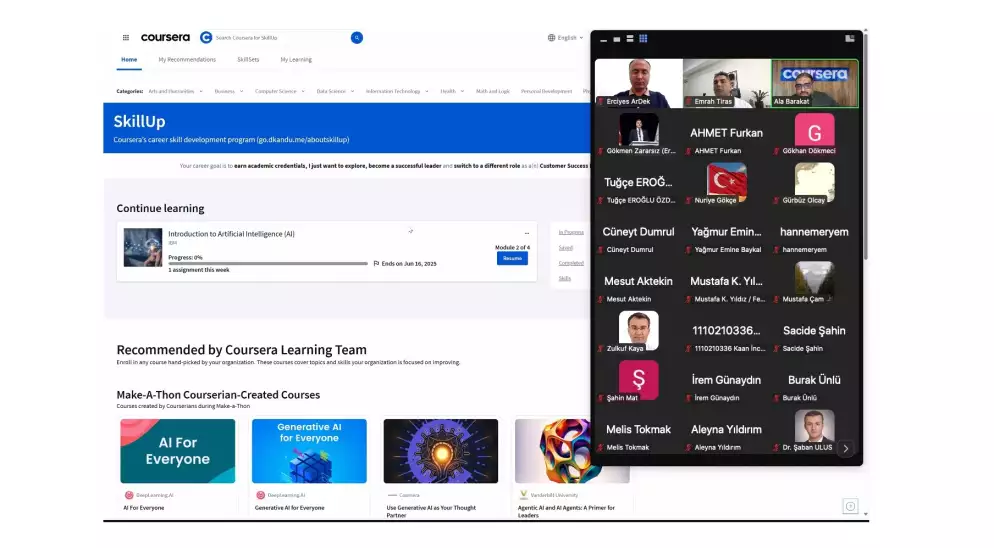The width and height of the screenshot is (994, 548).
Task: Click Gökmen Zararsız's profile photo
Action: pos(638,130)
